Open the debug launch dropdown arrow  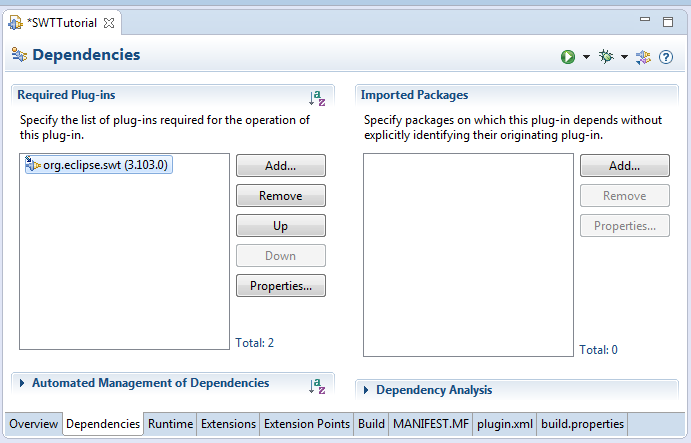coord(624,57)
